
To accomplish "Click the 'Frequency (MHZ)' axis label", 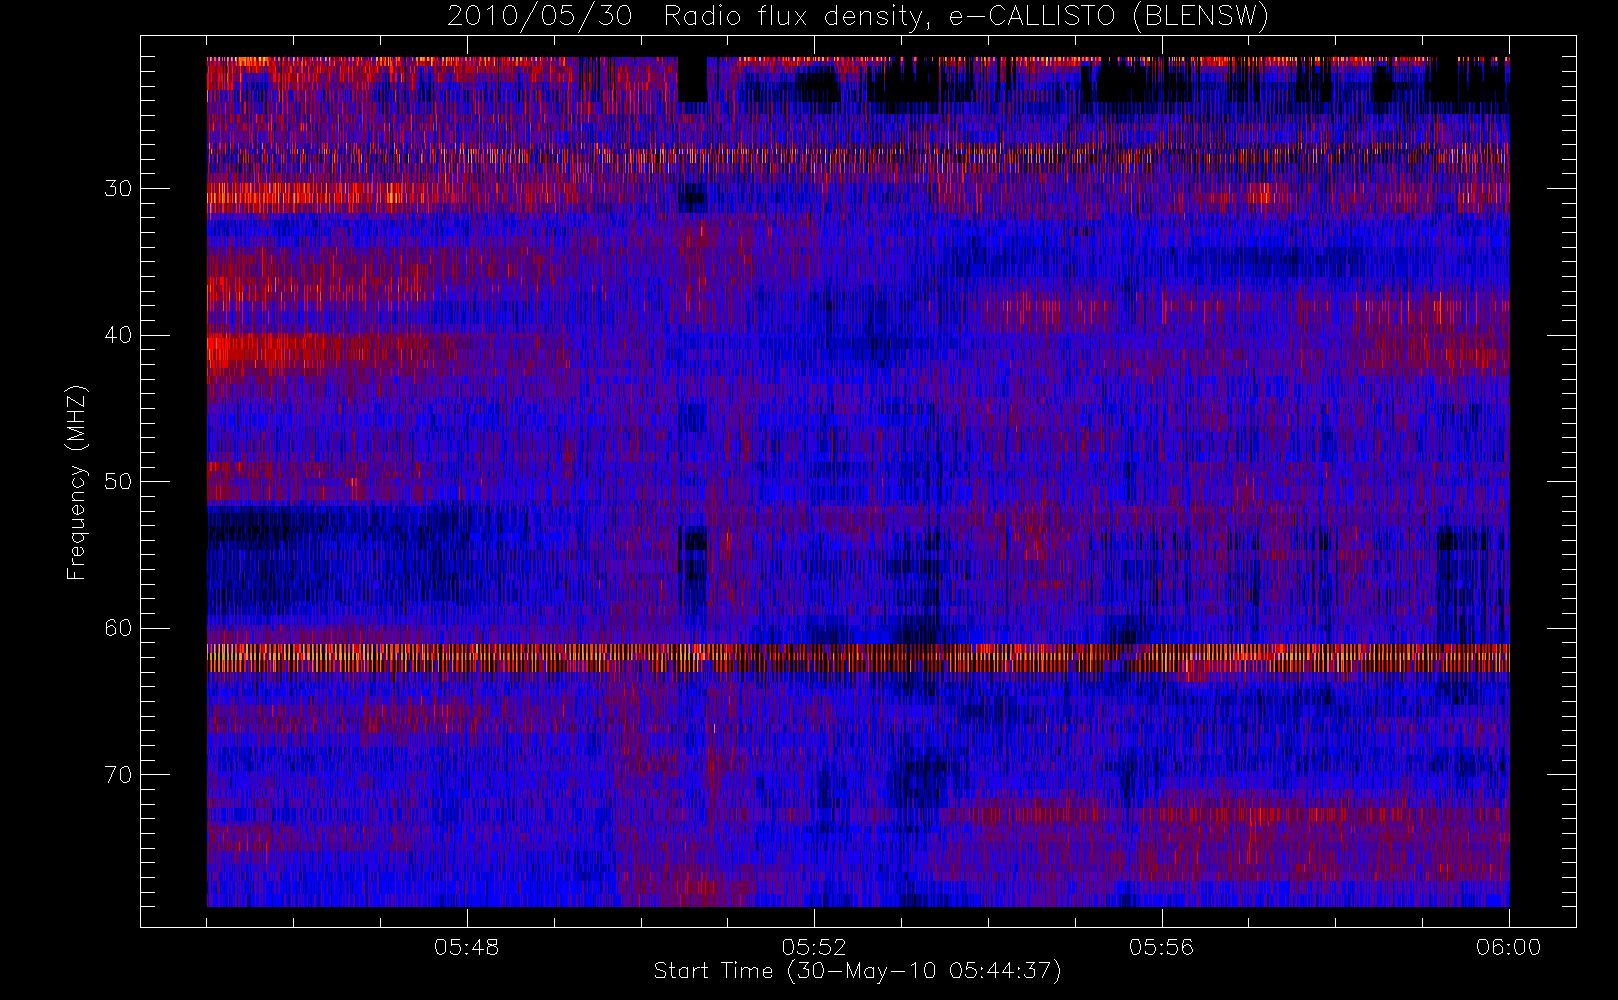I will pyautogui.click(x=77, y=482).
